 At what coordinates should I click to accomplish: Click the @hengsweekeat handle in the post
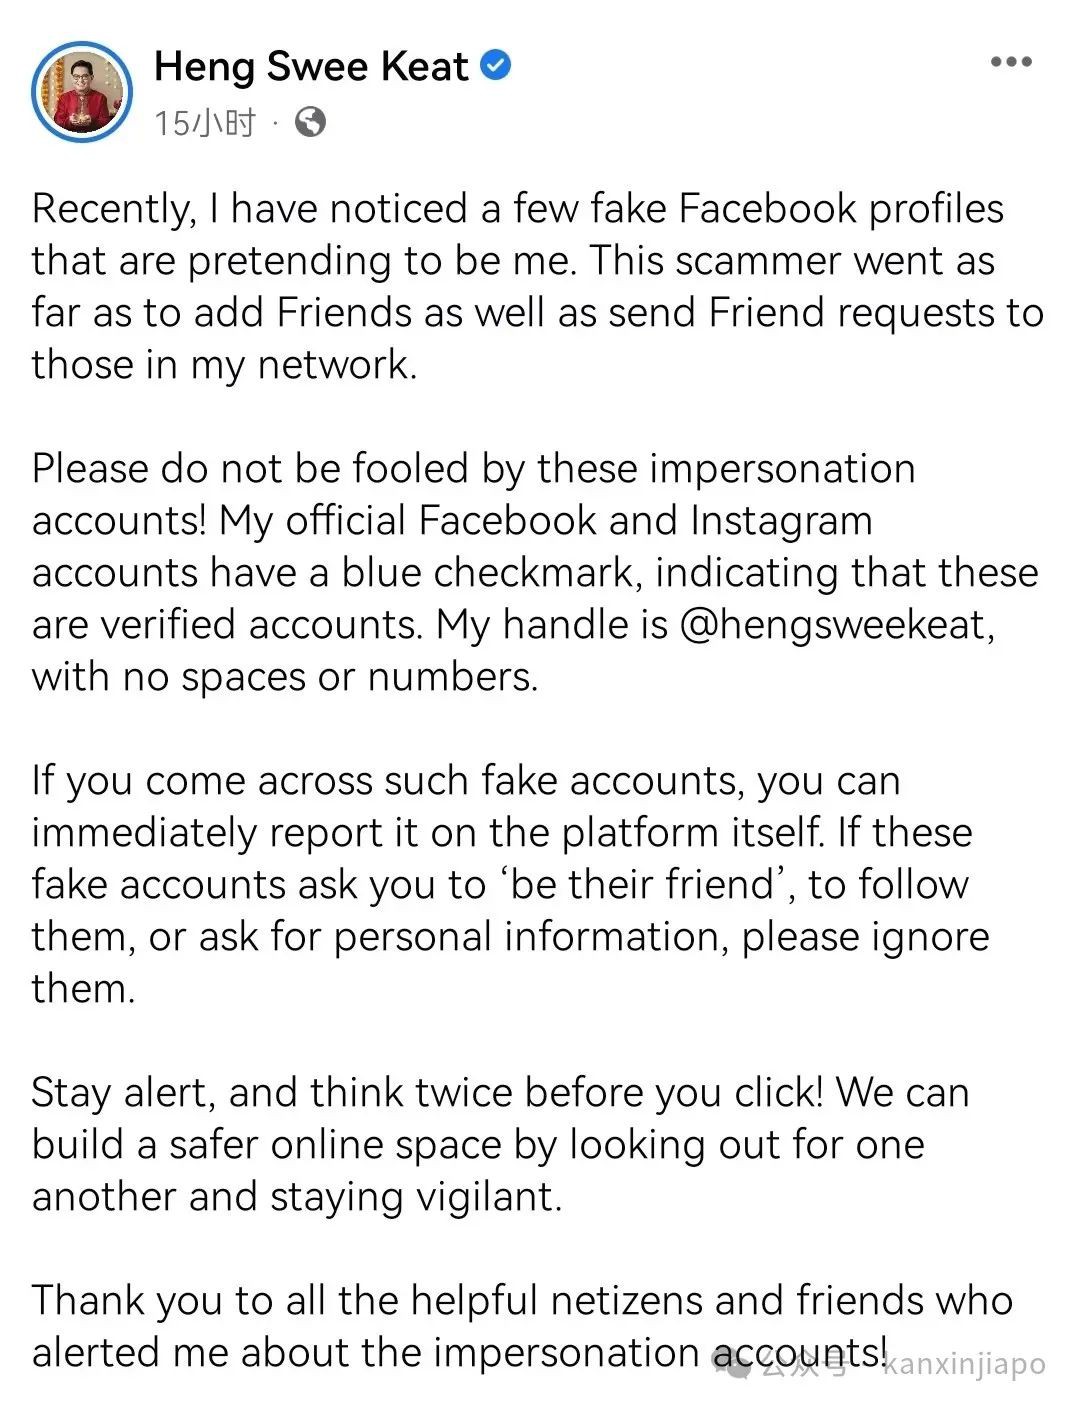point(836,625)
